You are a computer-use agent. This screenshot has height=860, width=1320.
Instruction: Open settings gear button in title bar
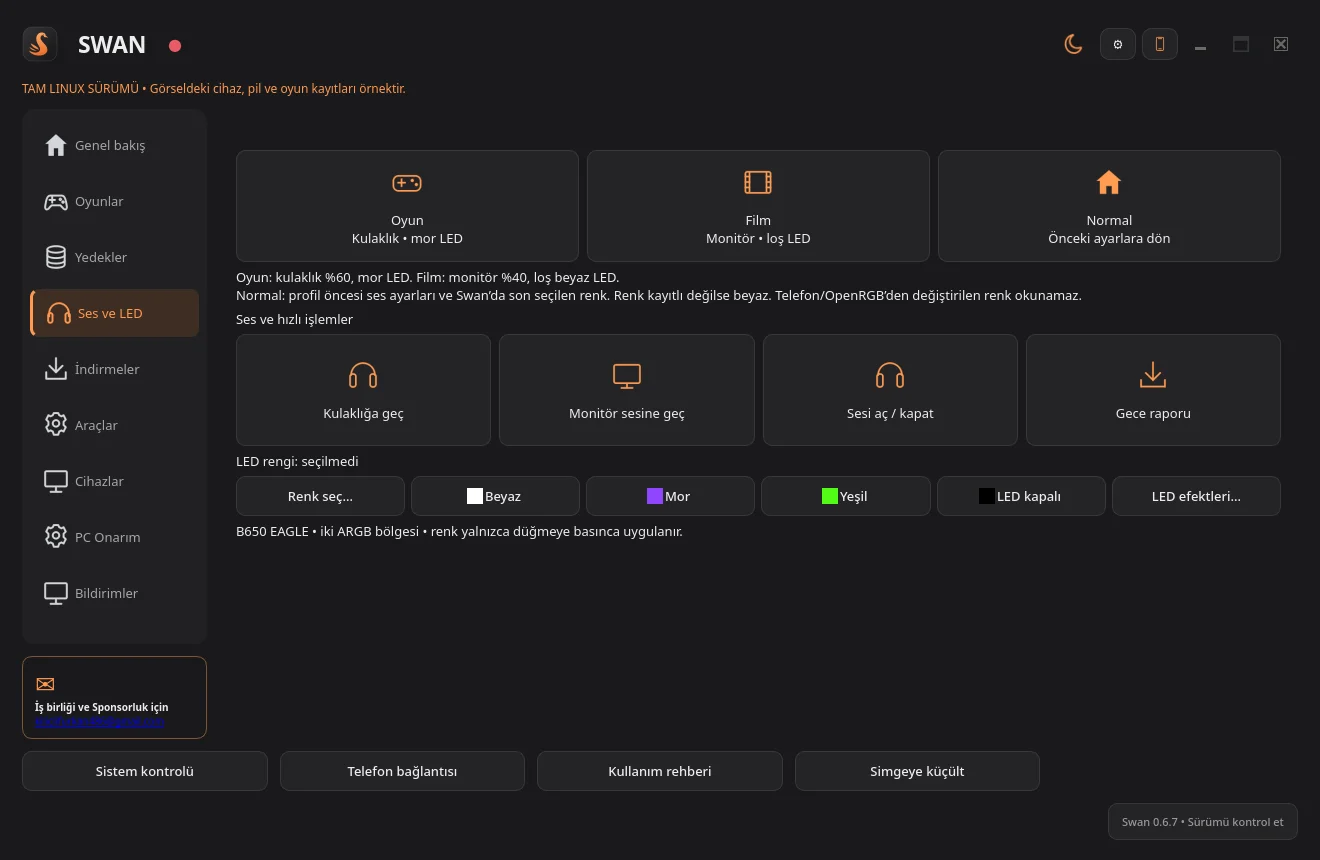tap(1118, 44)
